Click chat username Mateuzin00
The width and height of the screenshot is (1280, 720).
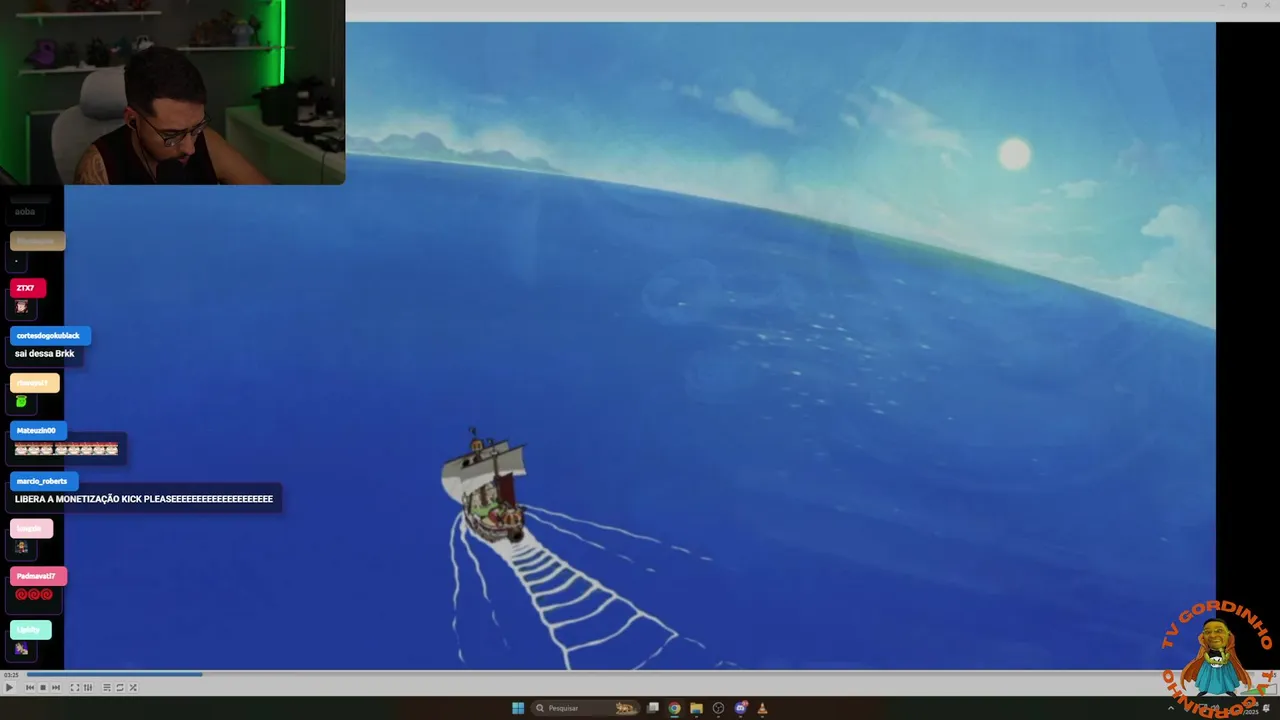[36, 431]
